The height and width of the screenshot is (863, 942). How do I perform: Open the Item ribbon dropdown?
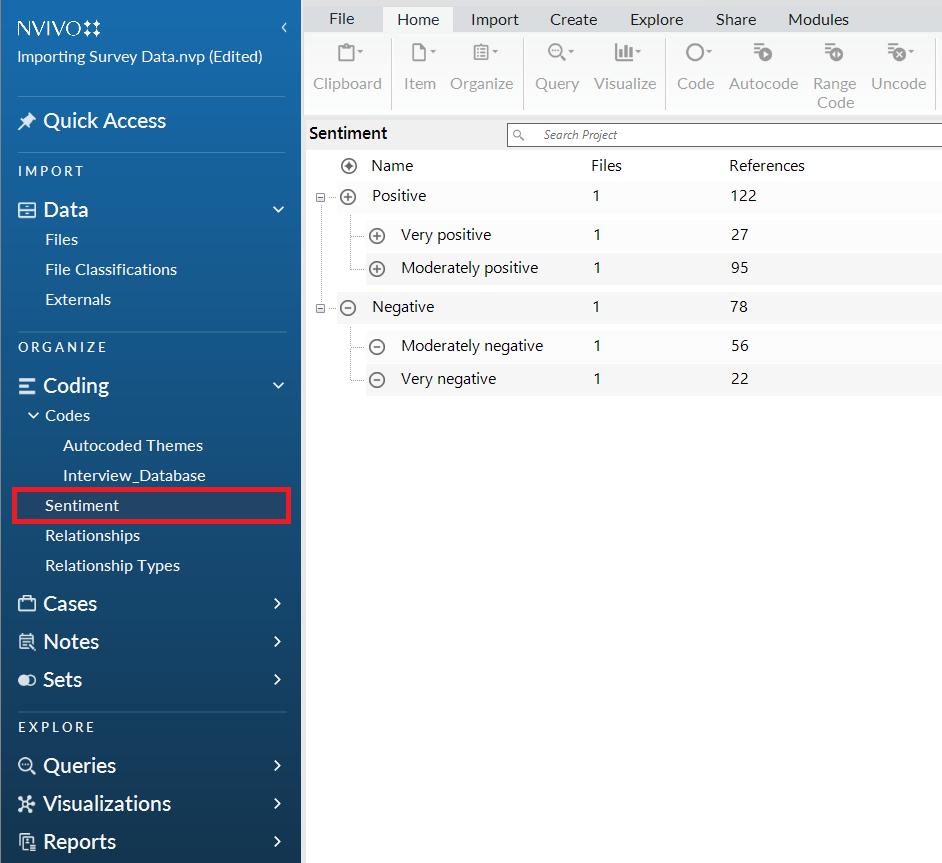[x=420, y=67]
